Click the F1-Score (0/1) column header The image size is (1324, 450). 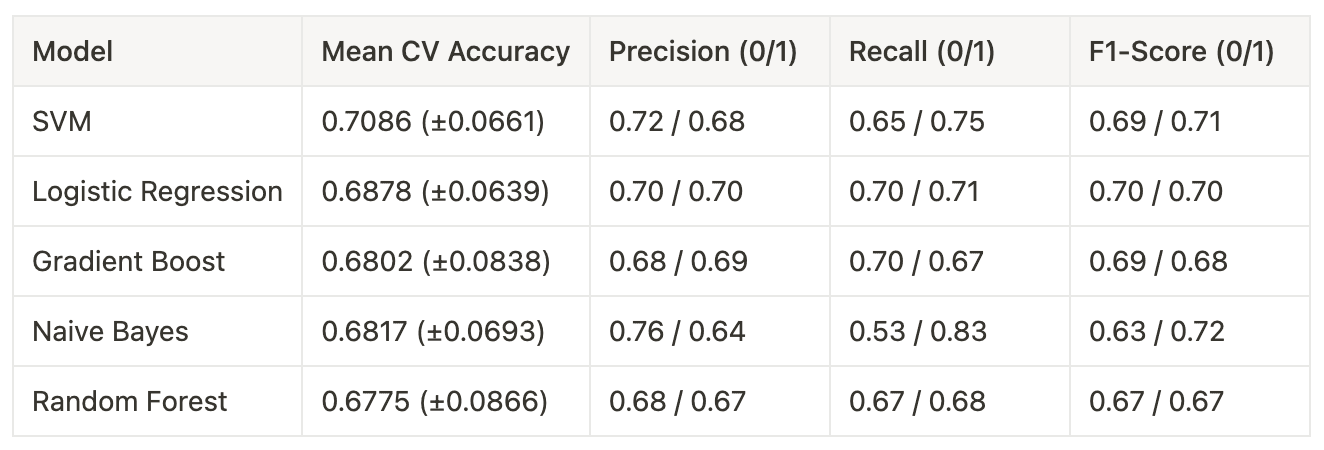[1181, 52]
